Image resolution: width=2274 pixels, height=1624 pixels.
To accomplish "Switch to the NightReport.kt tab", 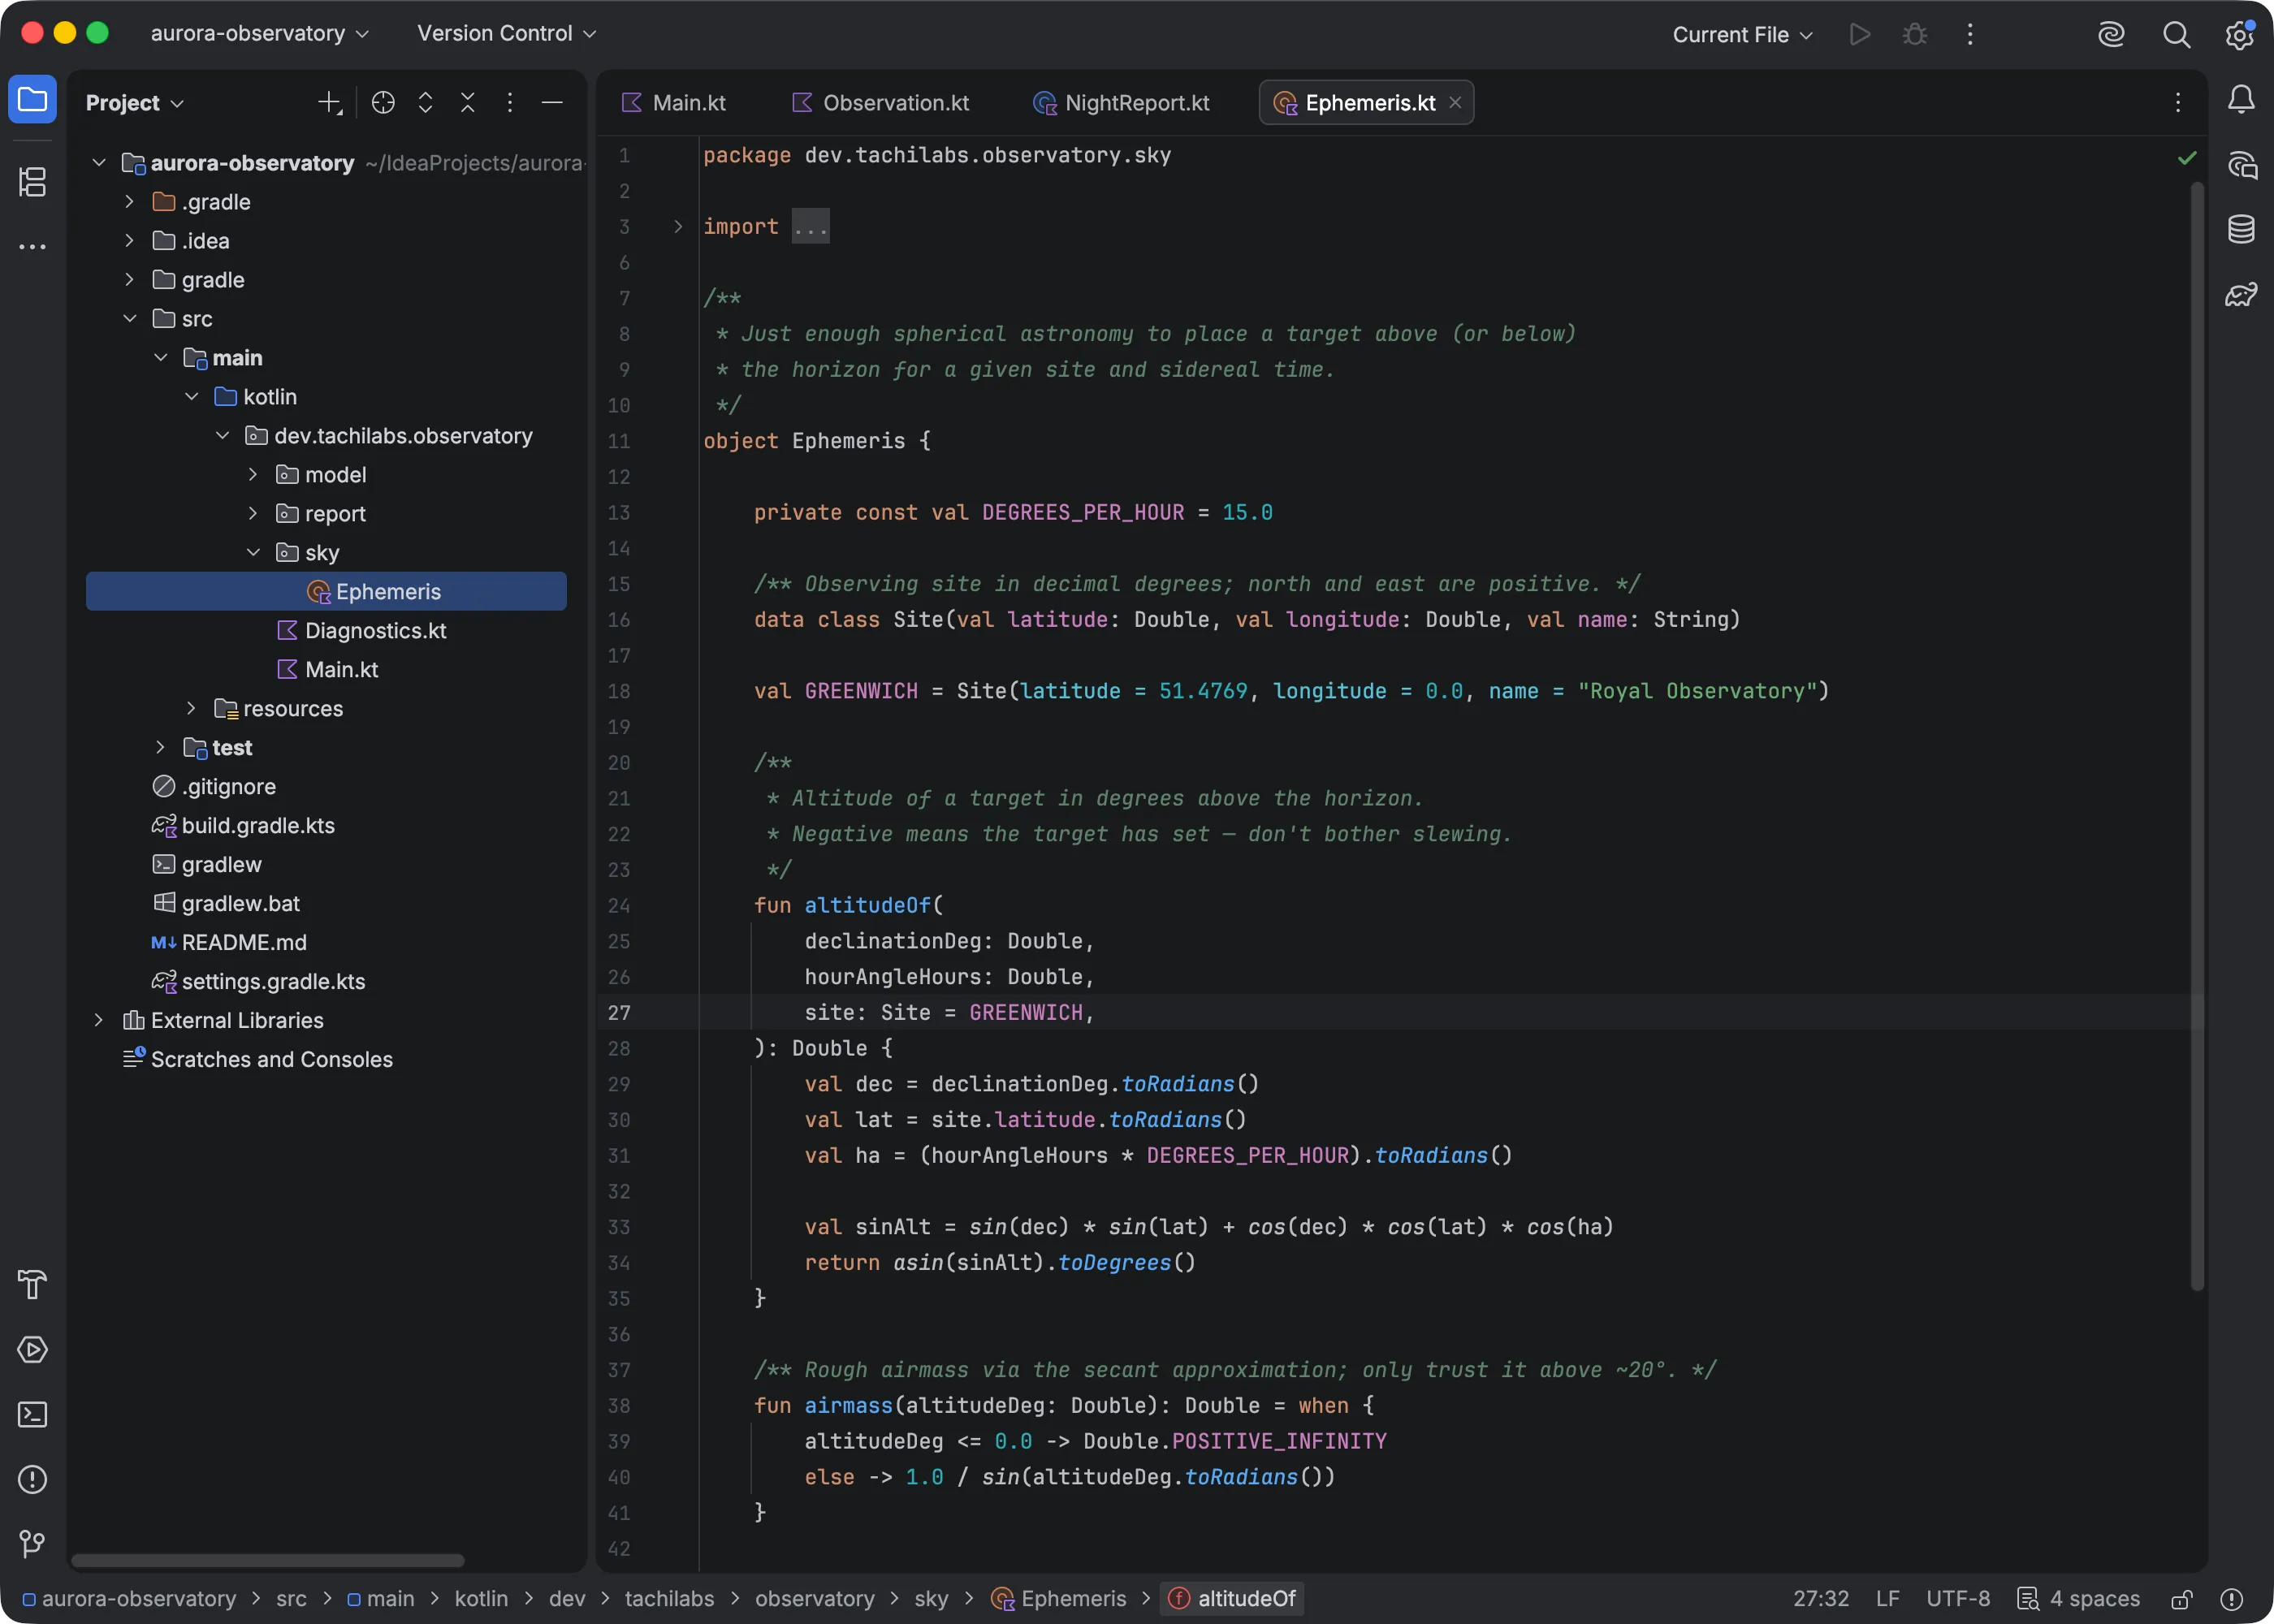I will pos(1122,103).
